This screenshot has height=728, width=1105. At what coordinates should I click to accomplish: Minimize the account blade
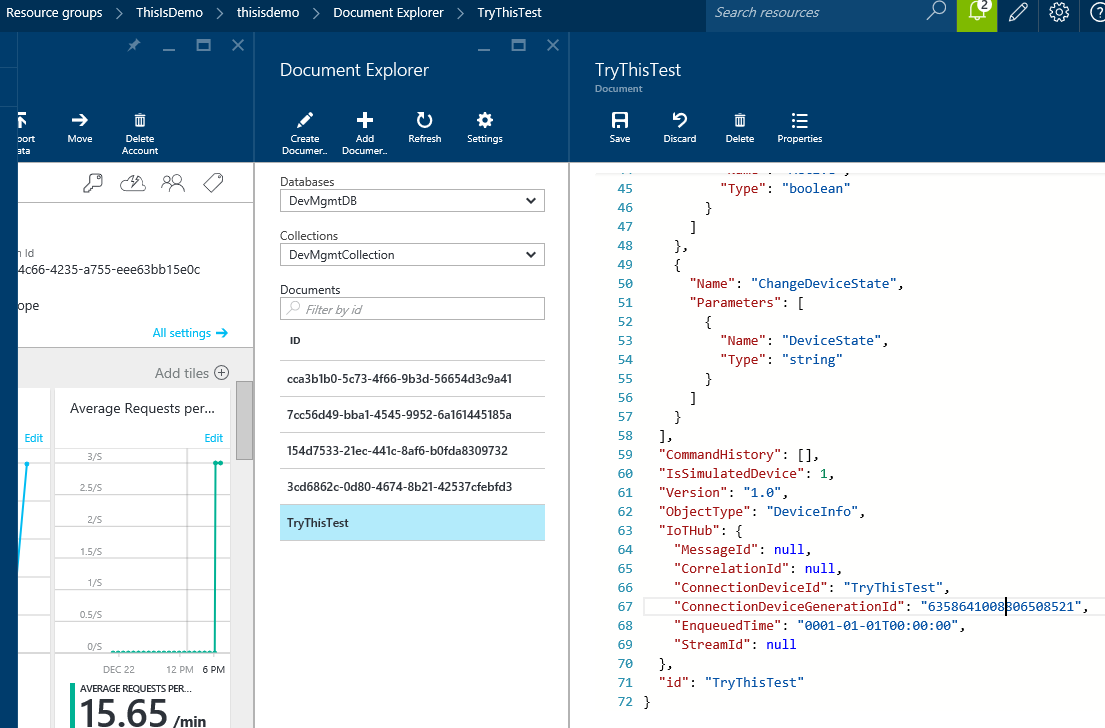168,48
